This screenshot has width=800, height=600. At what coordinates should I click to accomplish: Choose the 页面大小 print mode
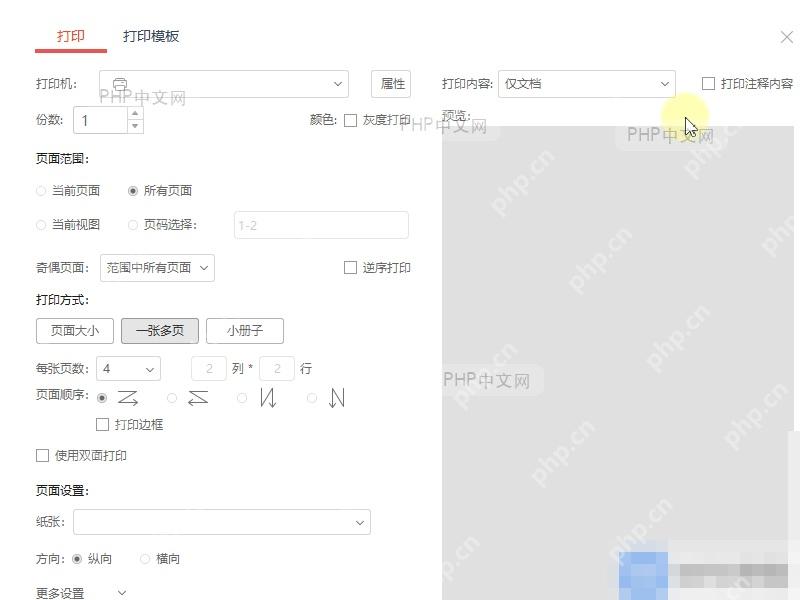(75, 331)
